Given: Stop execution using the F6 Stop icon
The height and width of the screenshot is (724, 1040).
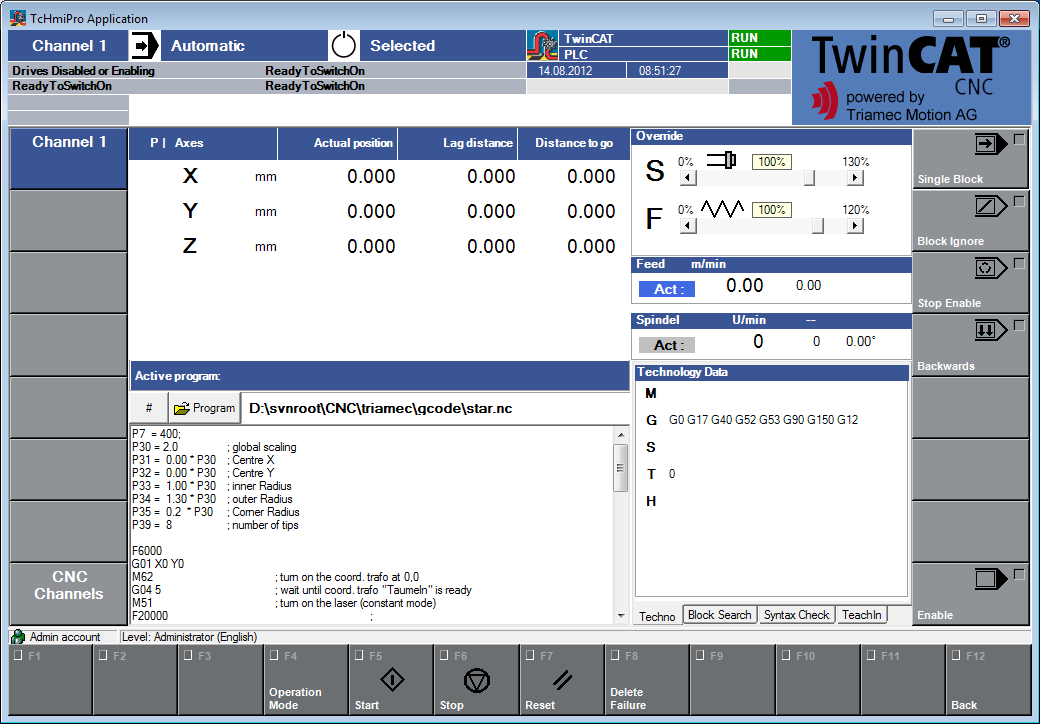Looking at the screenshot, I should (476, 680).
